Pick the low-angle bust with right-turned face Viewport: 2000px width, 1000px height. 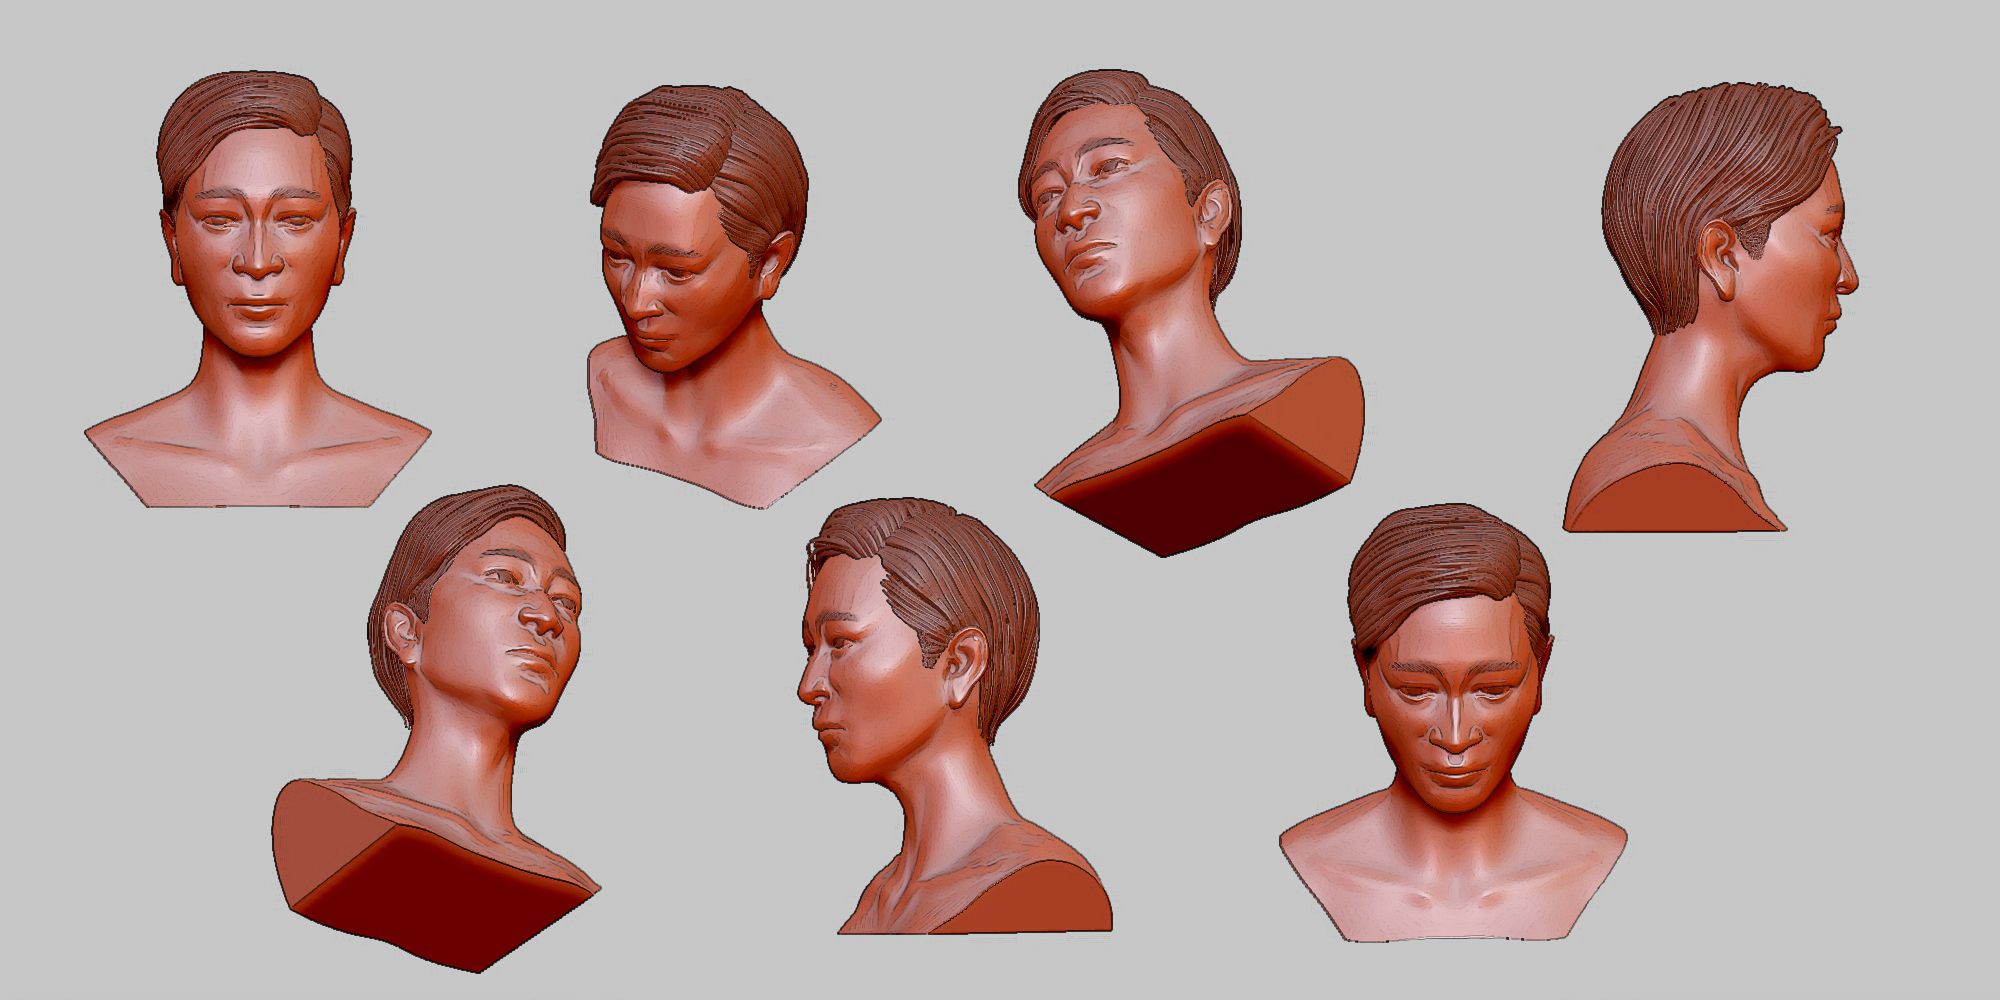click(437, 728)
